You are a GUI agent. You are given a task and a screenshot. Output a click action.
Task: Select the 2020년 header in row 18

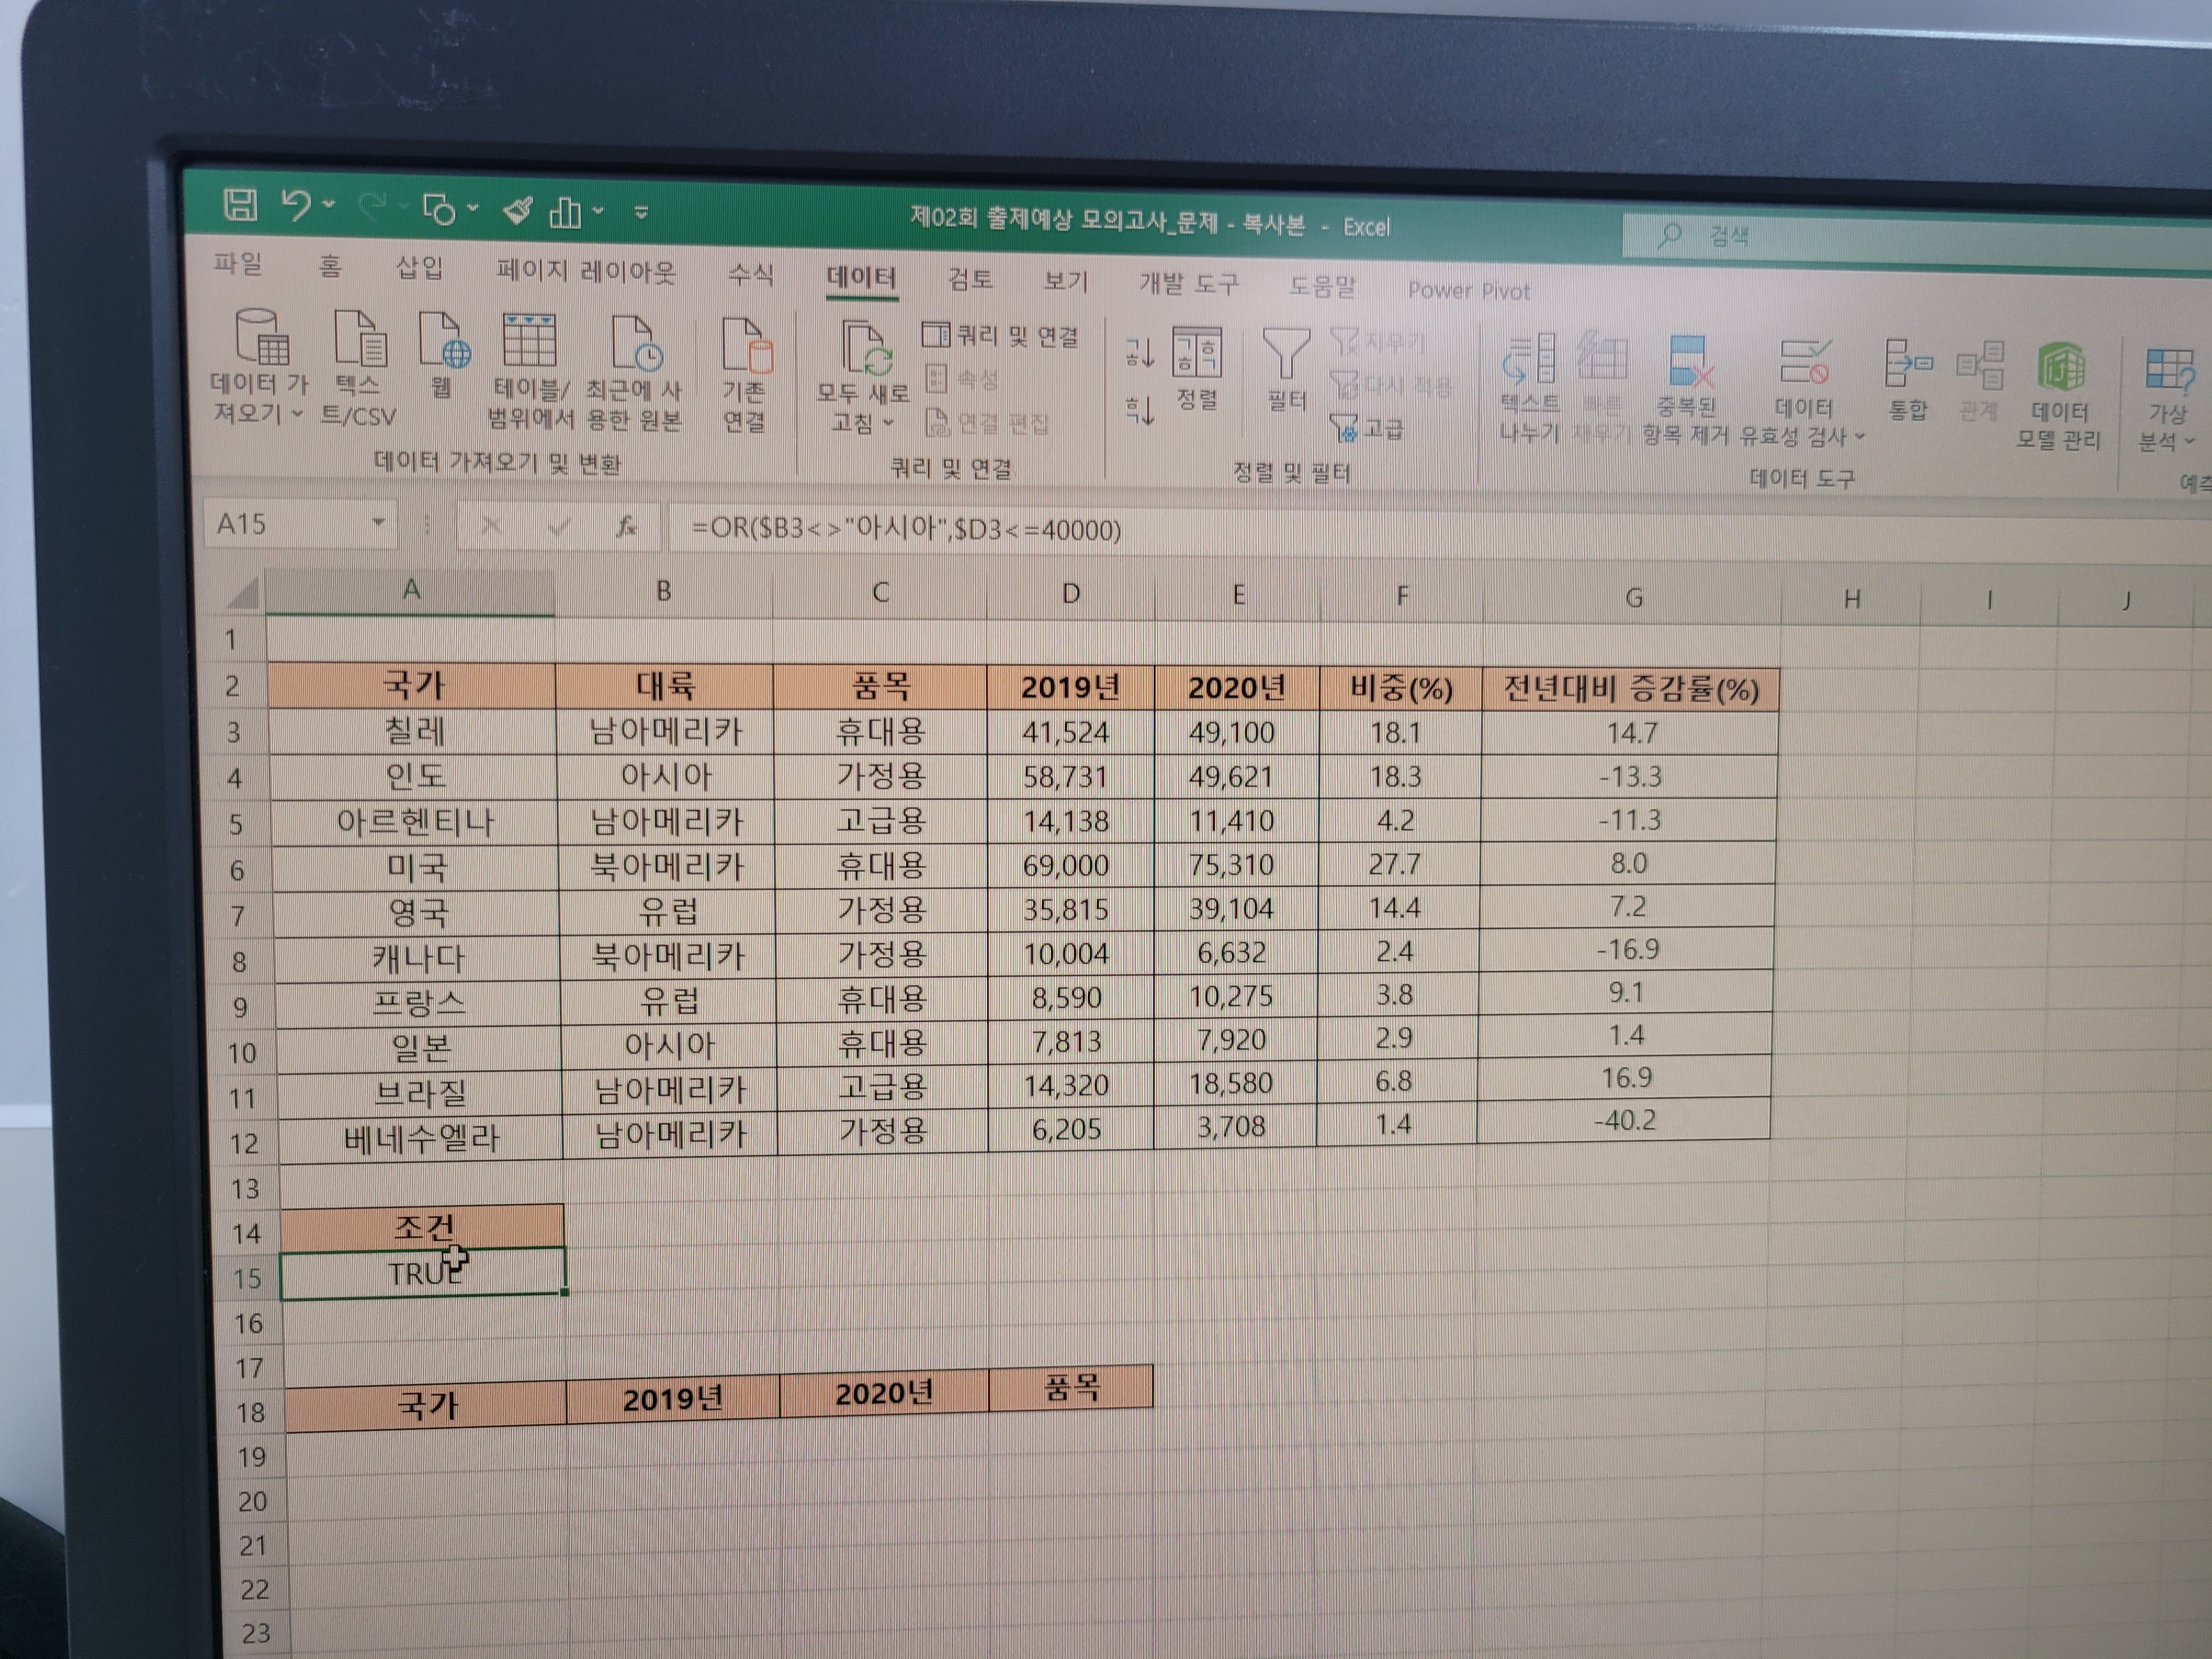point(884,1394)
